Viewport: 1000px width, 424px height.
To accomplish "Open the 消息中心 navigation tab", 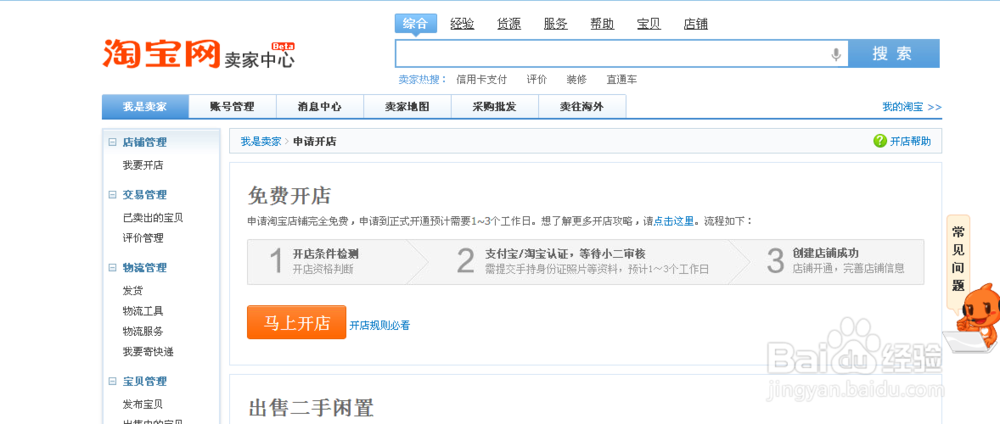I will (x=320, y=106).
